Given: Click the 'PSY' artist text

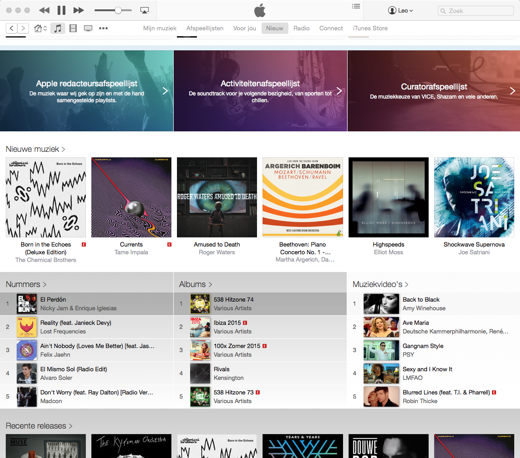Looking at the screenshot, I should 408,355.
